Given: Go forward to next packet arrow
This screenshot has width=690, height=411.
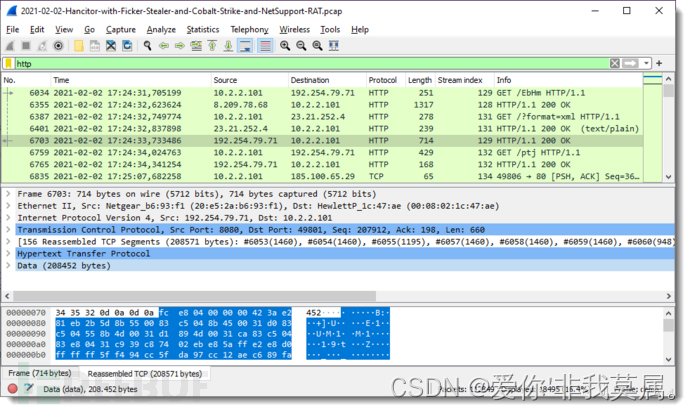Looking at the screenshot, I should pos(180,46).
